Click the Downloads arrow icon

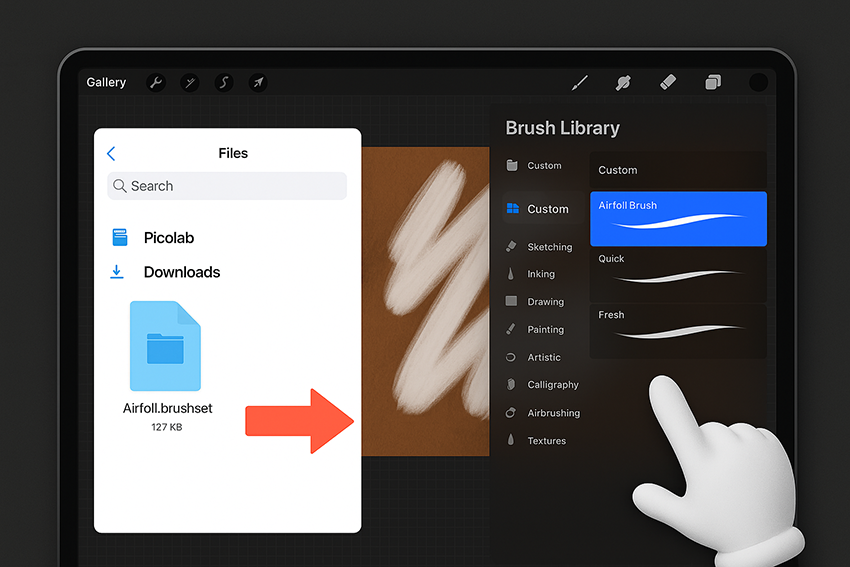(x=117, y=272)
